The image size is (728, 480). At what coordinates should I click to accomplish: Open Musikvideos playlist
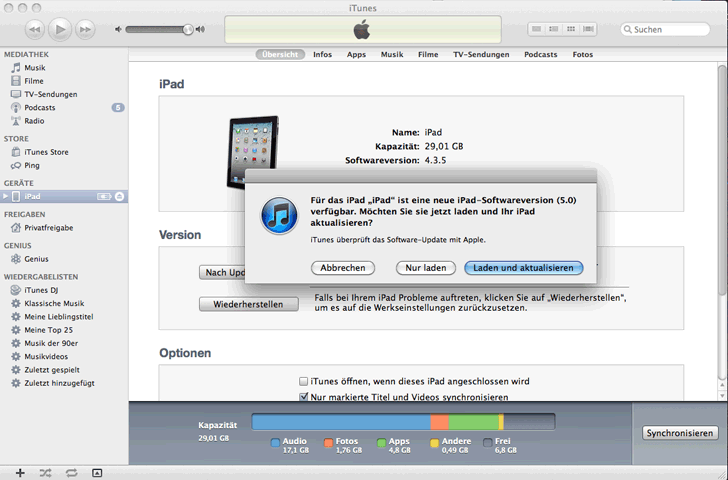coord(46,357)
